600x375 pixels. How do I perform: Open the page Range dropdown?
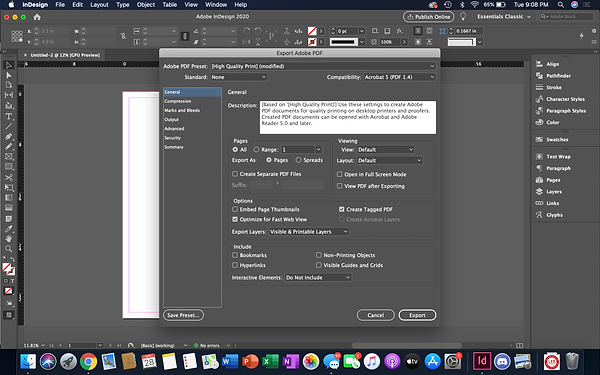click(318, 150)
